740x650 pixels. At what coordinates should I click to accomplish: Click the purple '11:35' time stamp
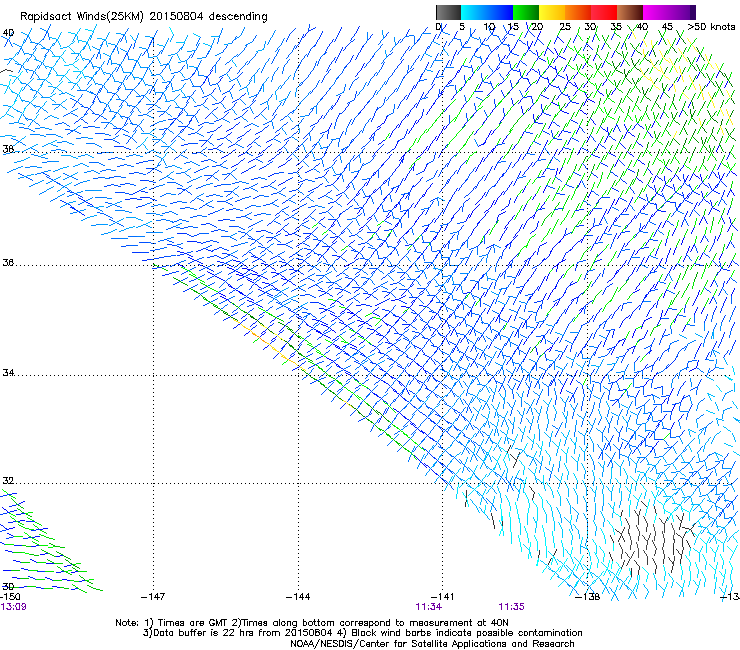point(512,607)
